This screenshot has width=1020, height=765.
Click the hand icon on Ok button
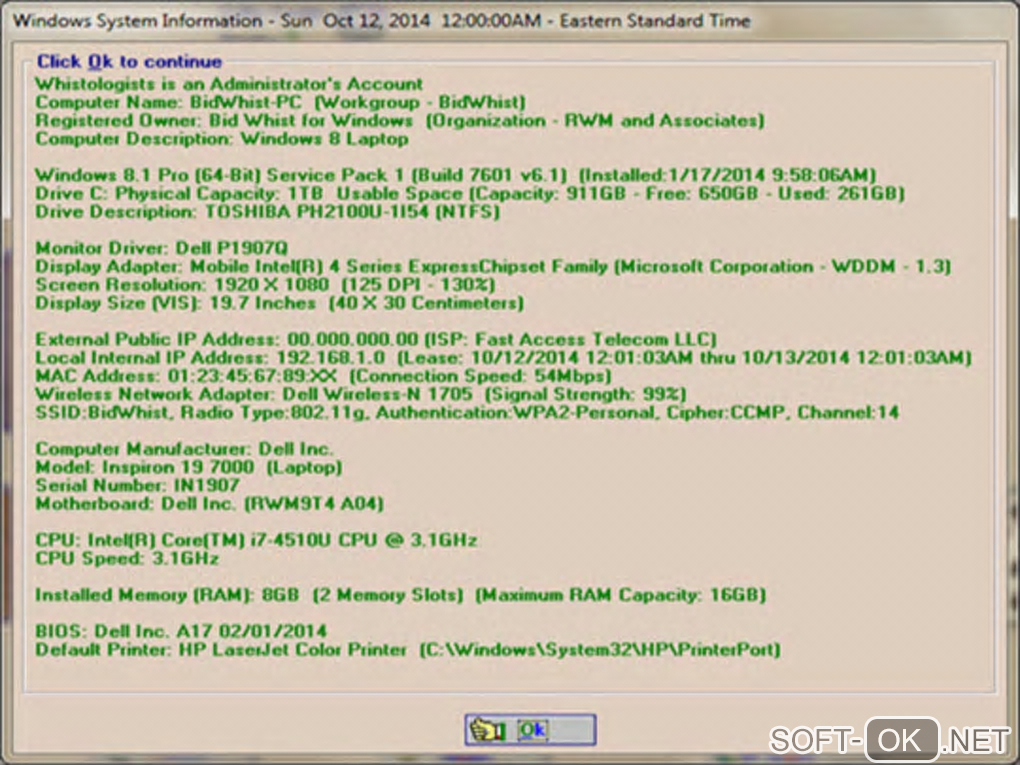point(489,730)
